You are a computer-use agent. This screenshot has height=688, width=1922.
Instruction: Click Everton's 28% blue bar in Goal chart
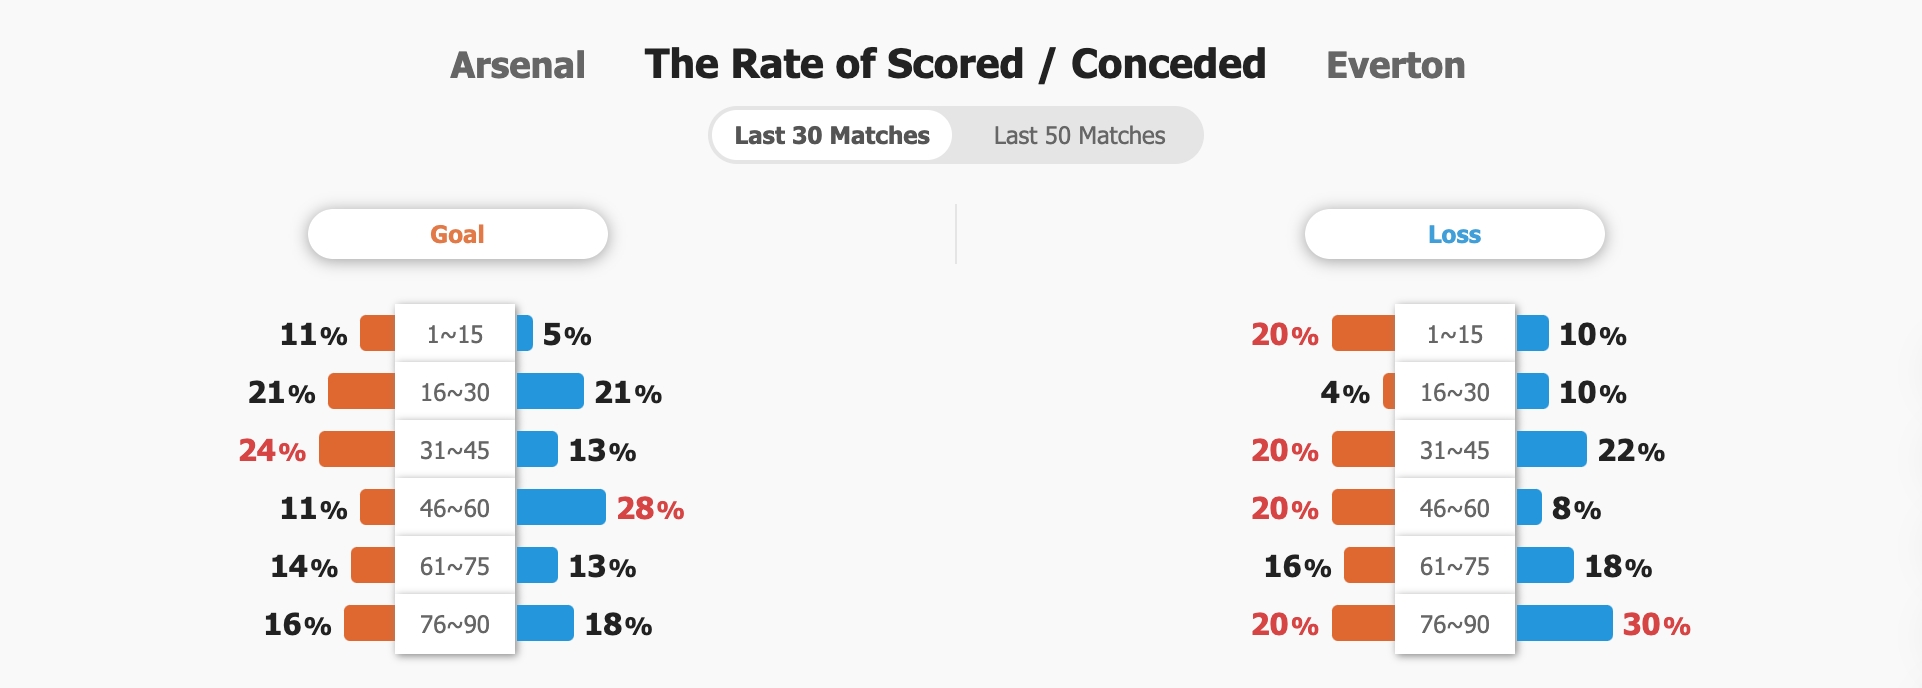point(561,507)
